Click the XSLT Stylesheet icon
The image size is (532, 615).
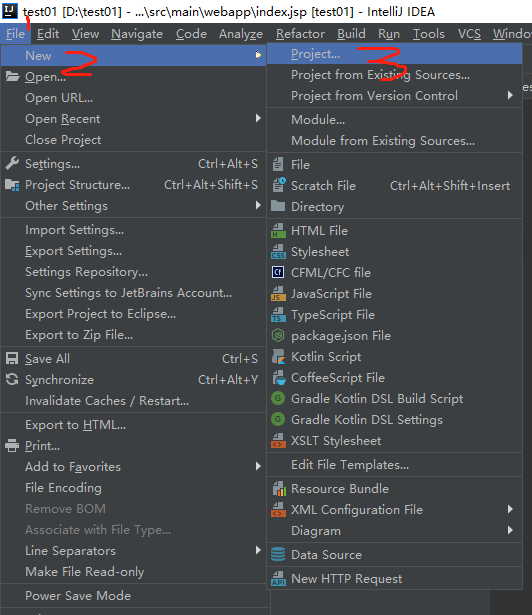tap(278, 440)
